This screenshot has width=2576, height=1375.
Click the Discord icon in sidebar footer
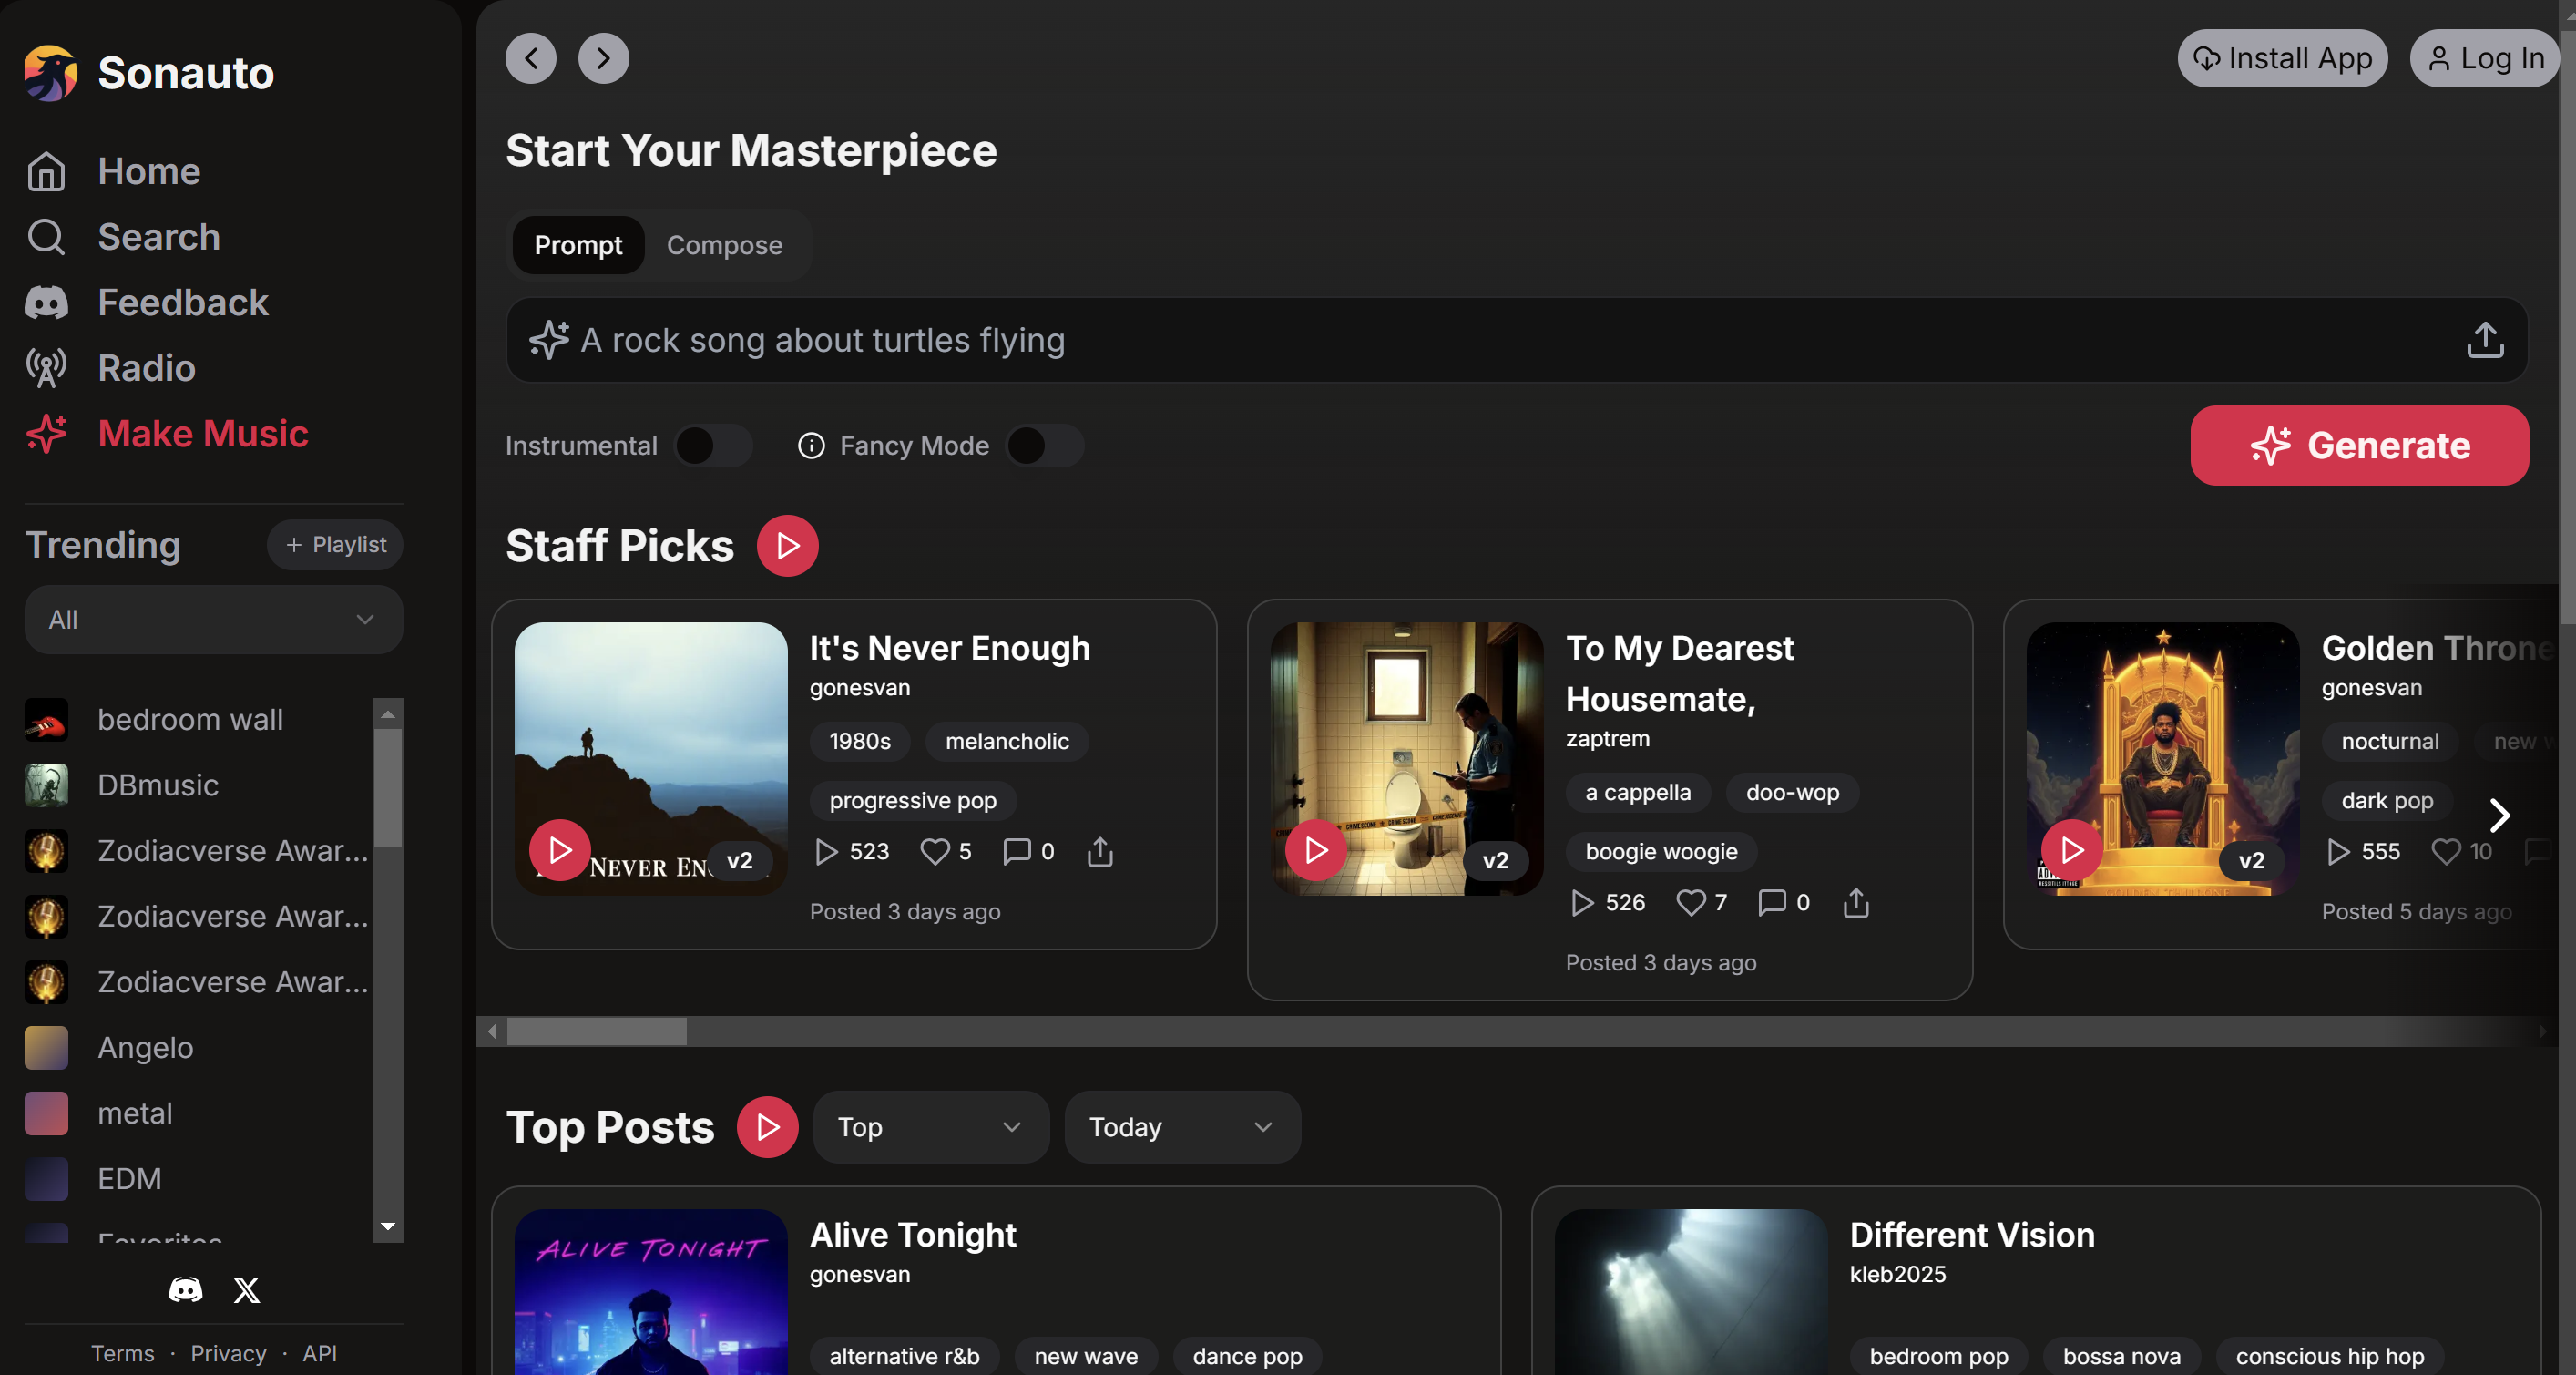point(185,1290)
